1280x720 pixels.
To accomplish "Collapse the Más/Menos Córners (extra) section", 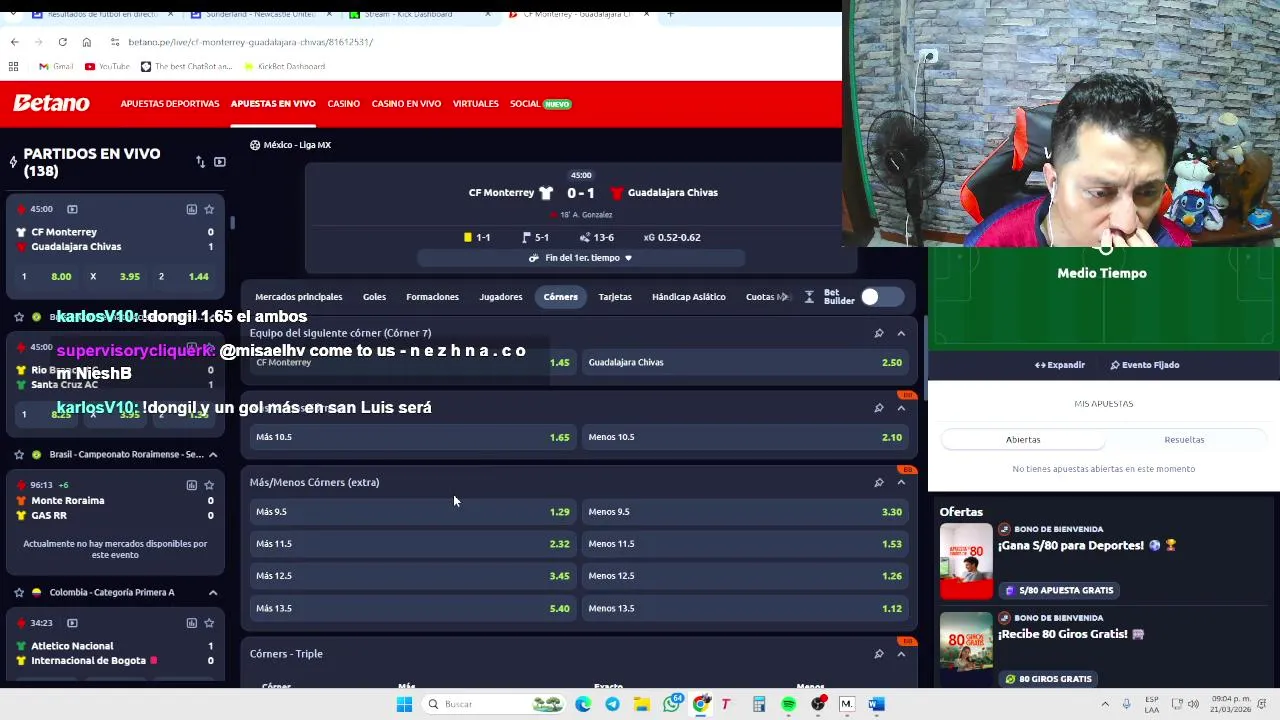I will point(901,482).
